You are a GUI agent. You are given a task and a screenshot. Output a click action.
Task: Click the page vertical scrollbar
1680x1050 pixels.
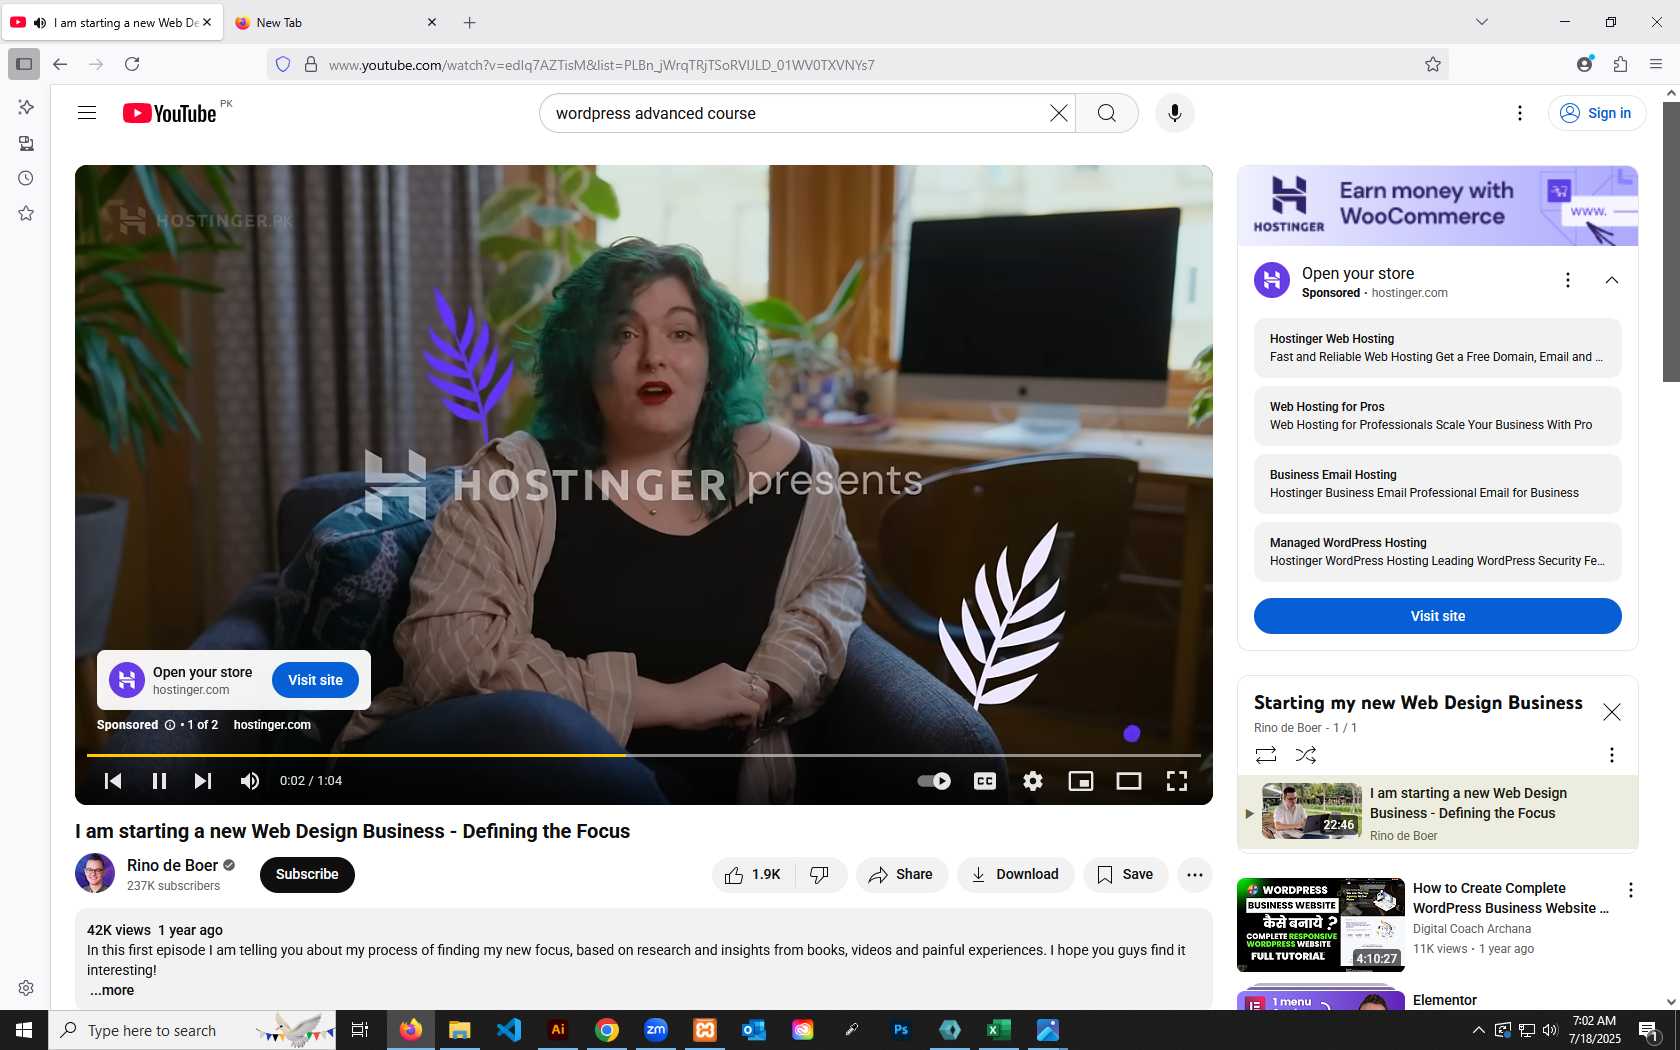pyautogui.click(x=1671, y=240)
